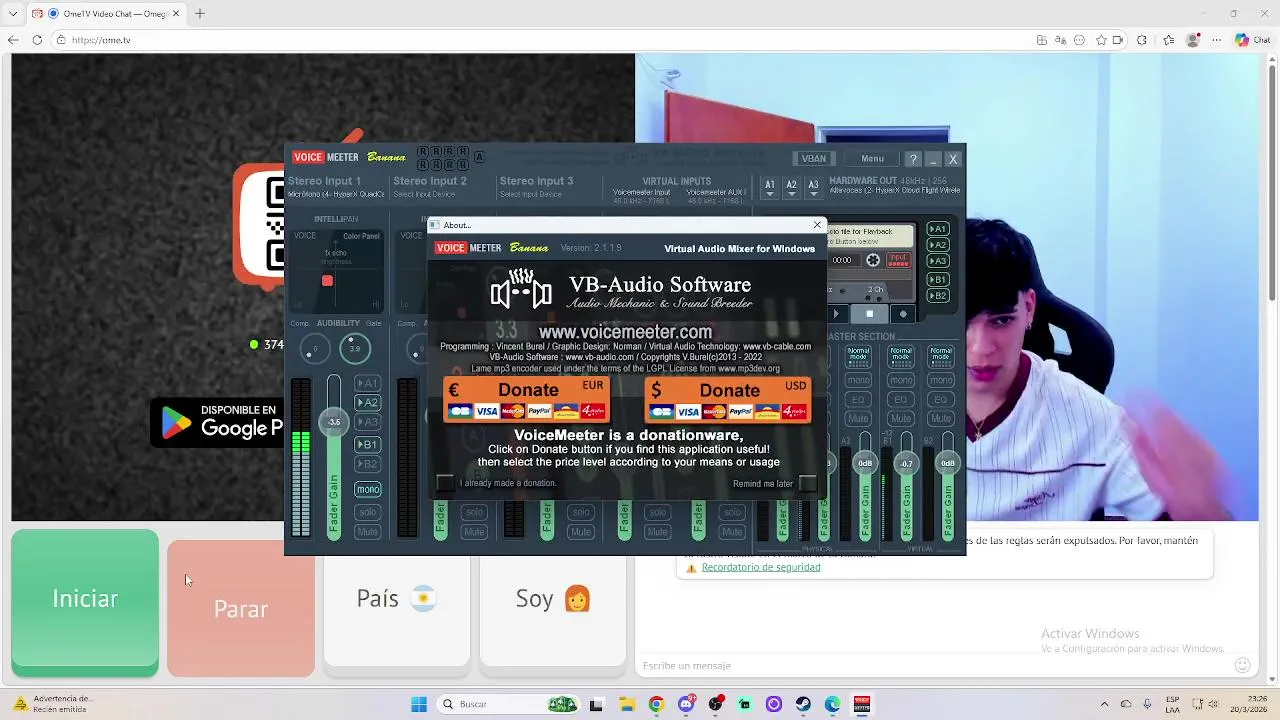Toggle A2 routing on Stereo Input 1
Viewport: 1280px width, 720px height.
pos(368,403)
